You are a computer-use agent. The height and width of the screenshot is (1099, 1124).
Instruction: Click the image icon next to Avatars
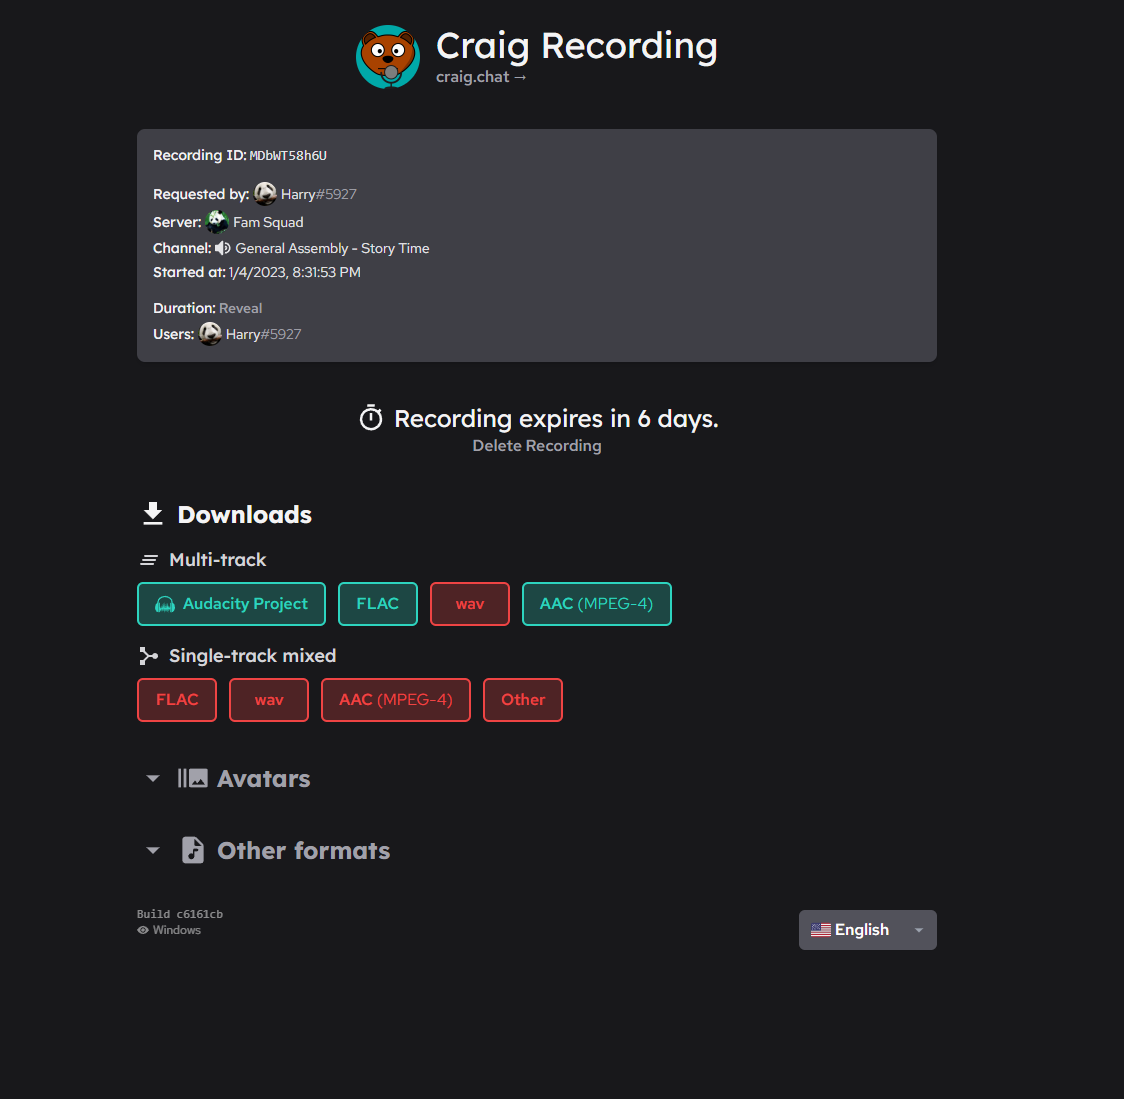(196, 777)
